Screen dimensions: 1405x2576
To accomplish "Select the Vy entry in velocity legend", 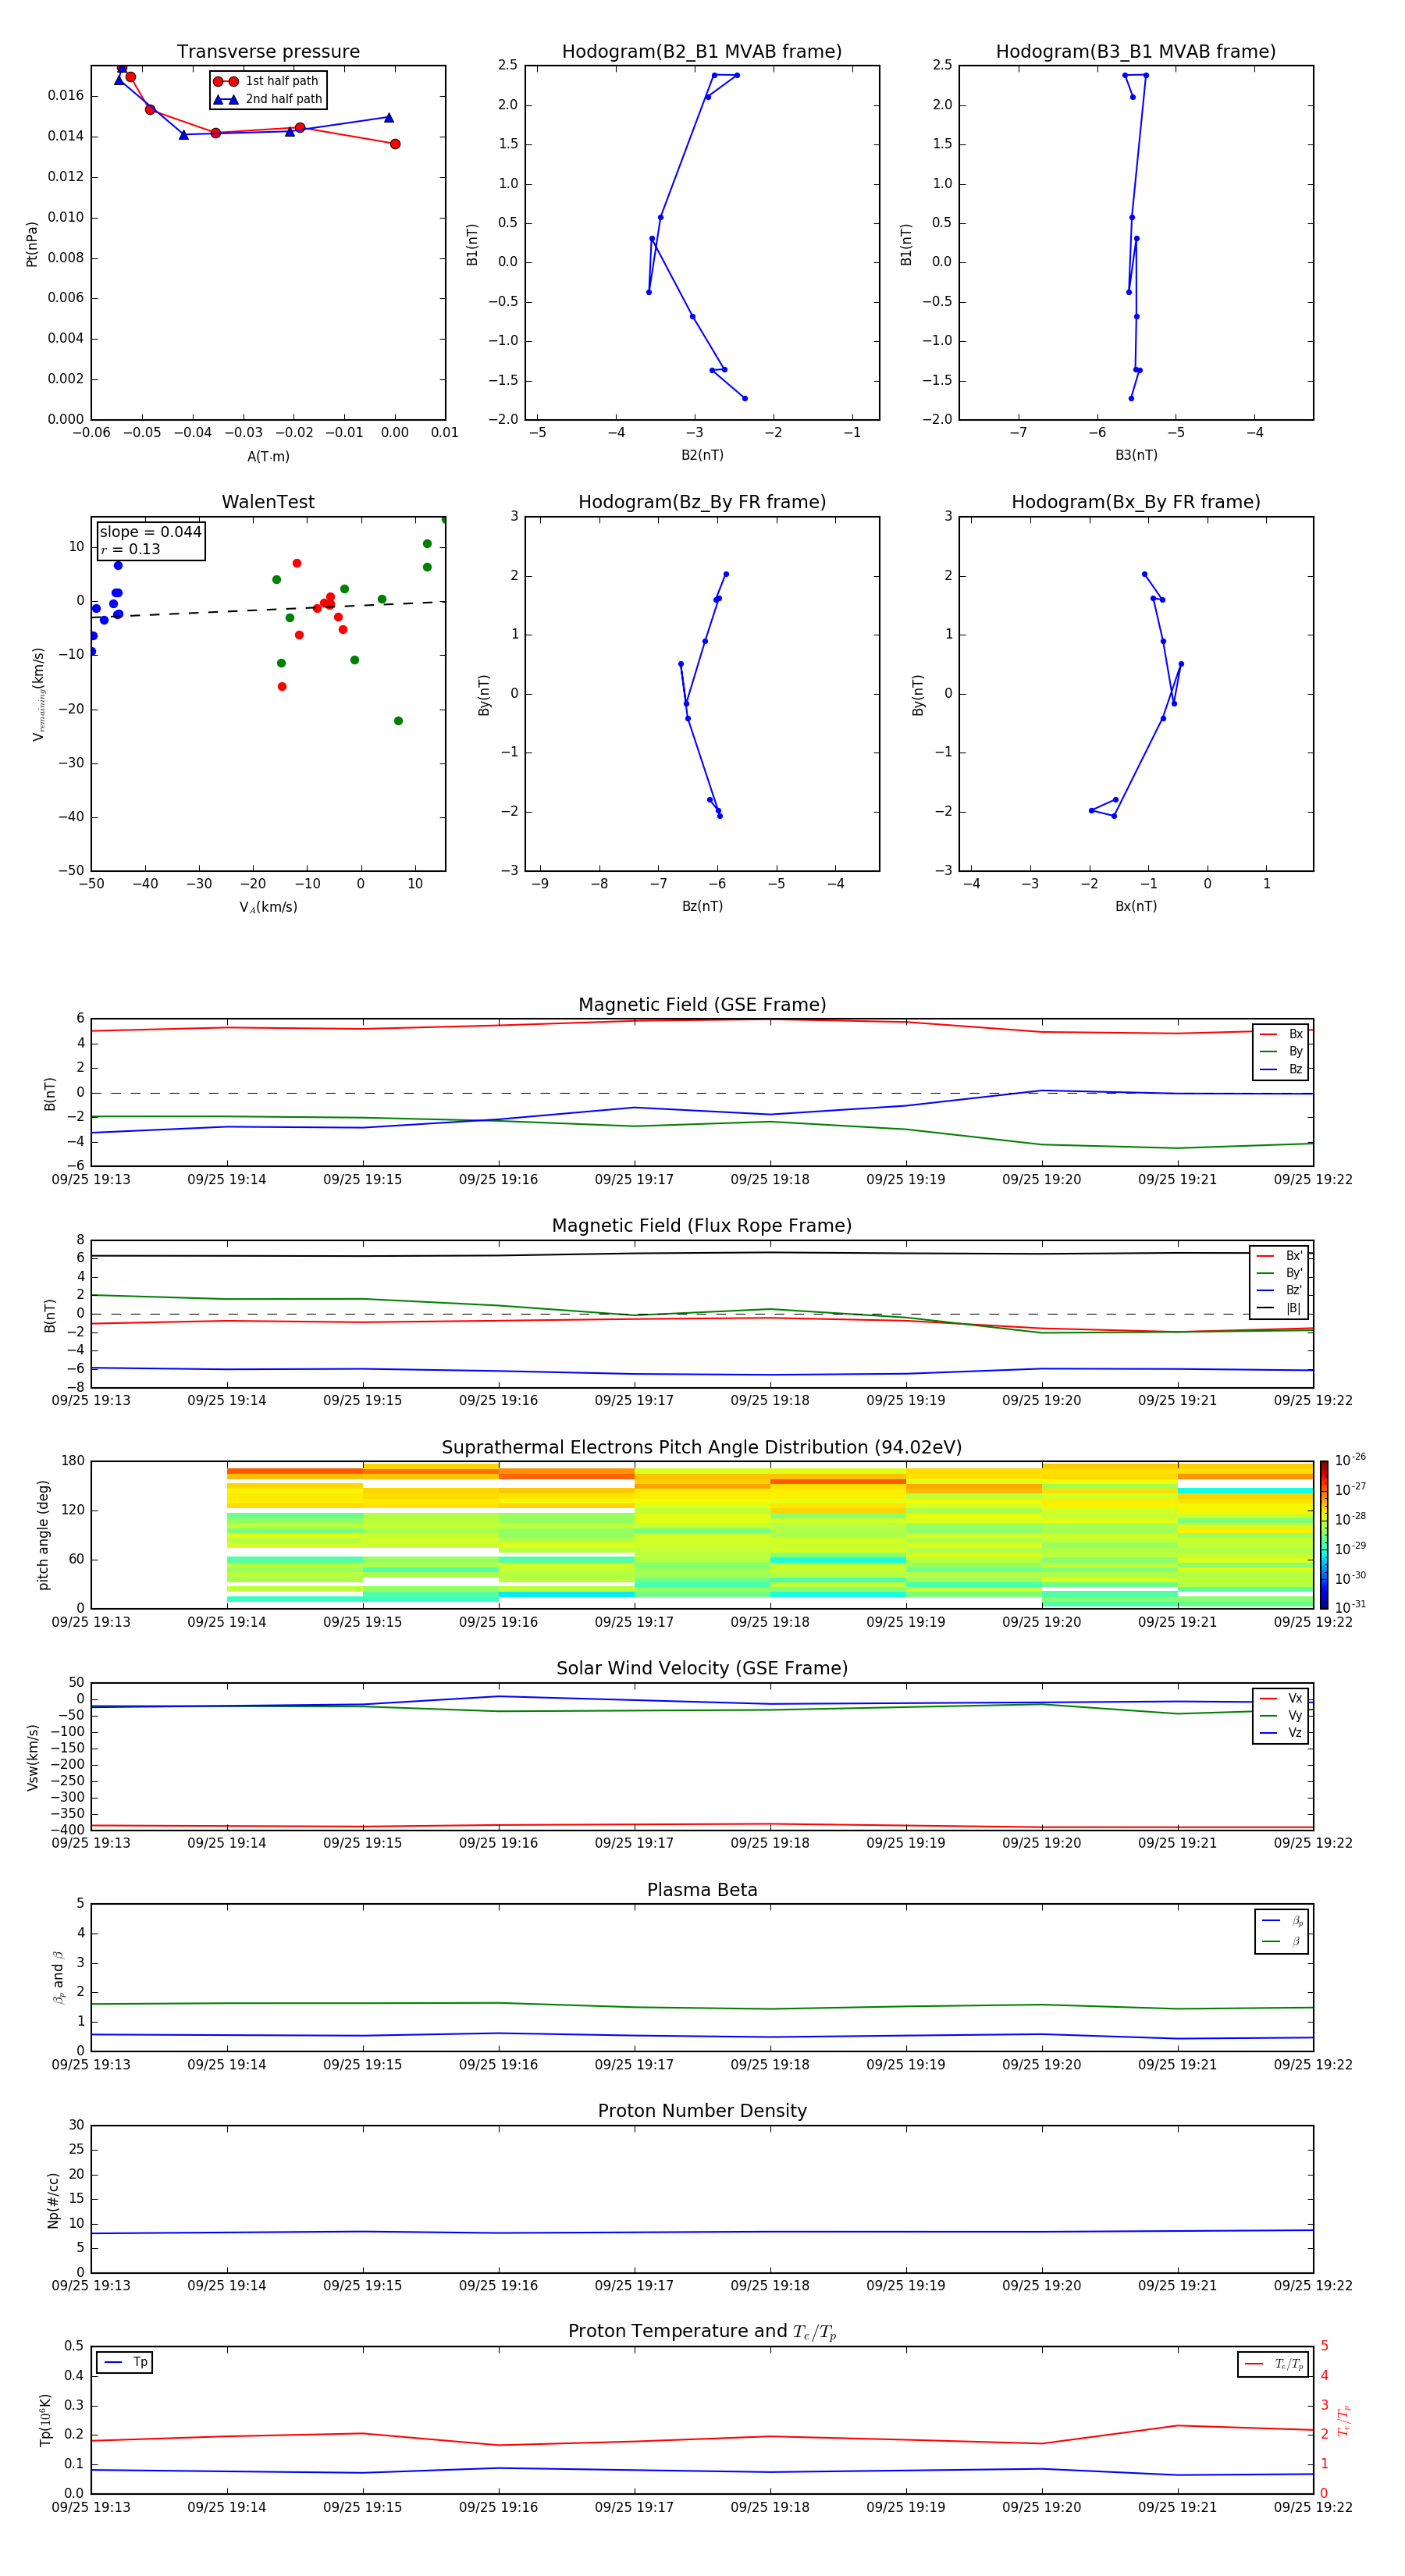I will tap(1281, 1715).
